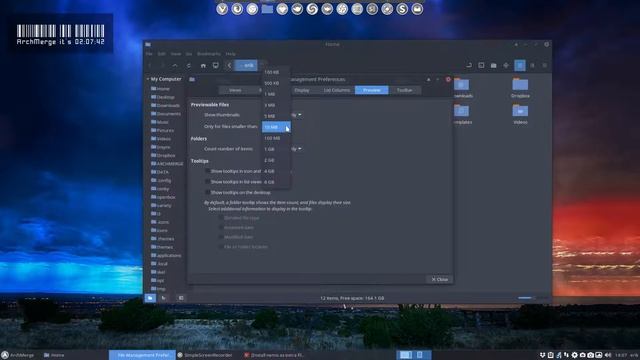This screenshot has width=640, height=360.
Task: Open Home folder via toolbar house icon
Action: [203, 65]
